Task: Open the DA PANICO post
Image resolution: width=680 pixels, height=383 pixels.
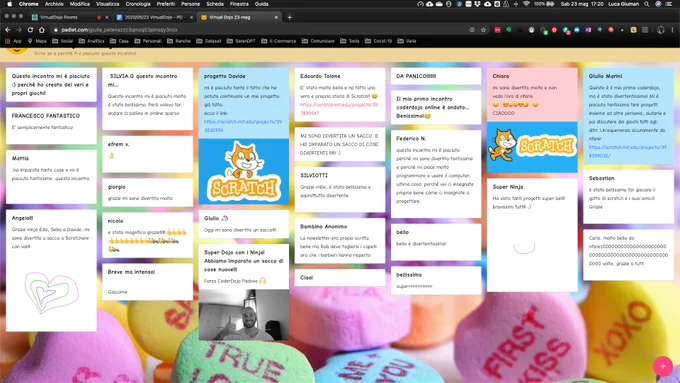Action: [x=436, y=76]
